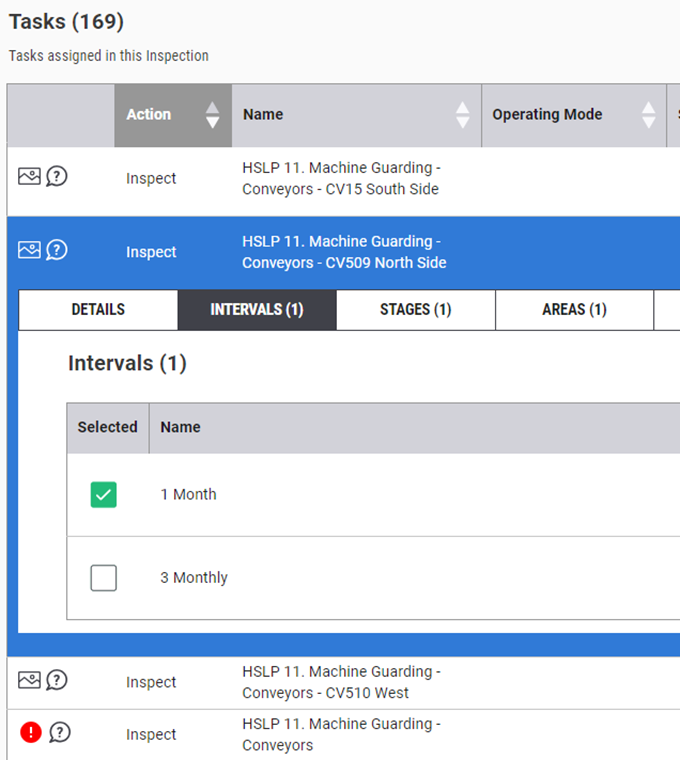Viewport: 680px width, 760px height.
Task: Select the CV15 South Side task name
Action: tap(340, 178)
